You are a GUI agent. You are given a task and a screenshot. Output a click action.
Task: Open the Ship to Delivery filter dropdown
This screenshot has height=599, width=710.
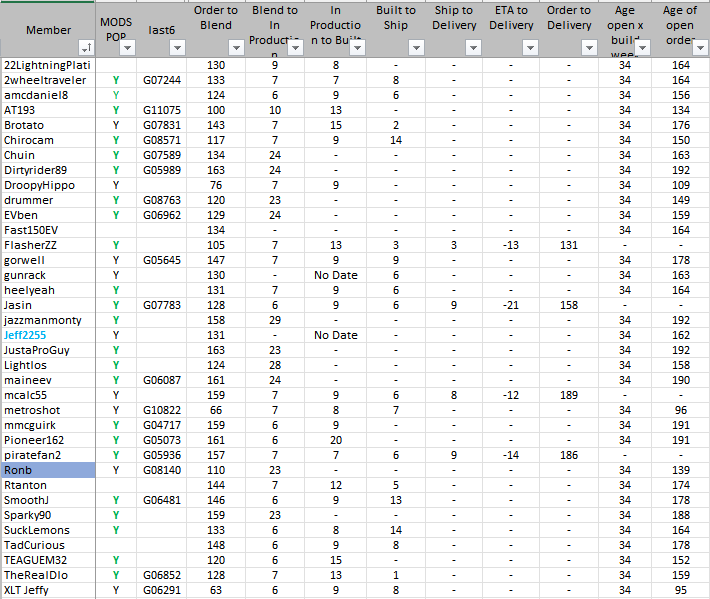474,47
